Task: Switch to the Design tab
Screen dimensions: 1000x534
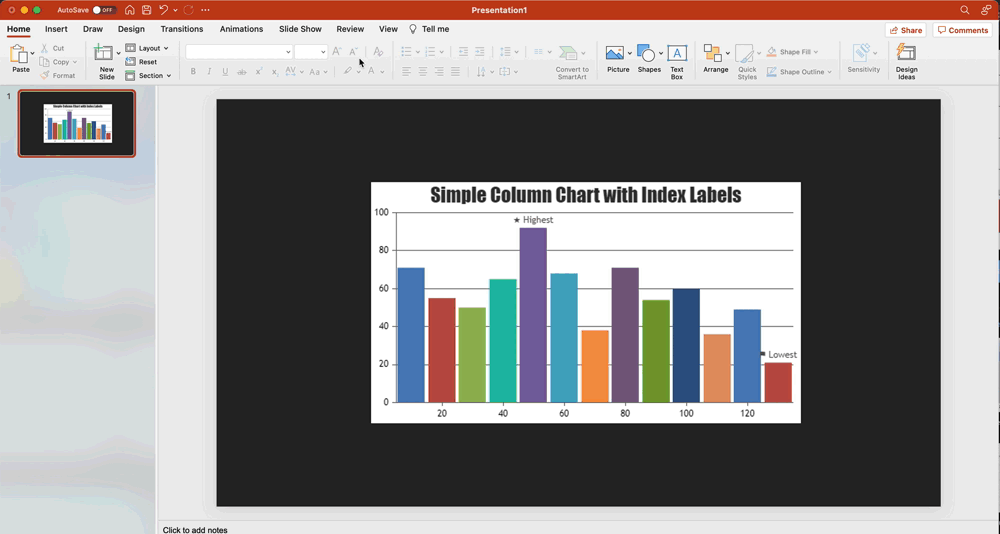Action: click(131, 29)
